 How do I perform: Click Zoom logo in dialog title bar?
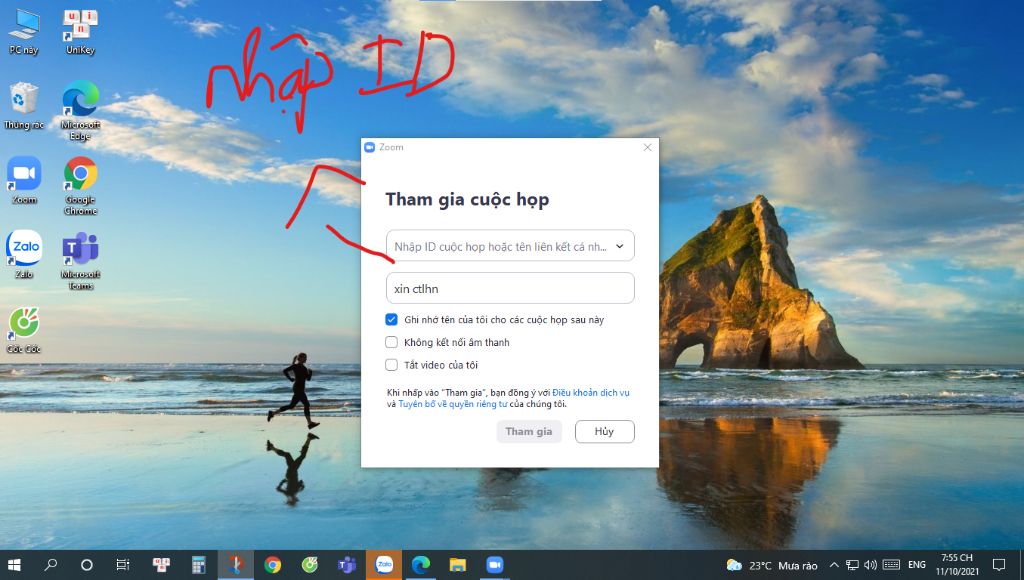click(x=369, y=148)
